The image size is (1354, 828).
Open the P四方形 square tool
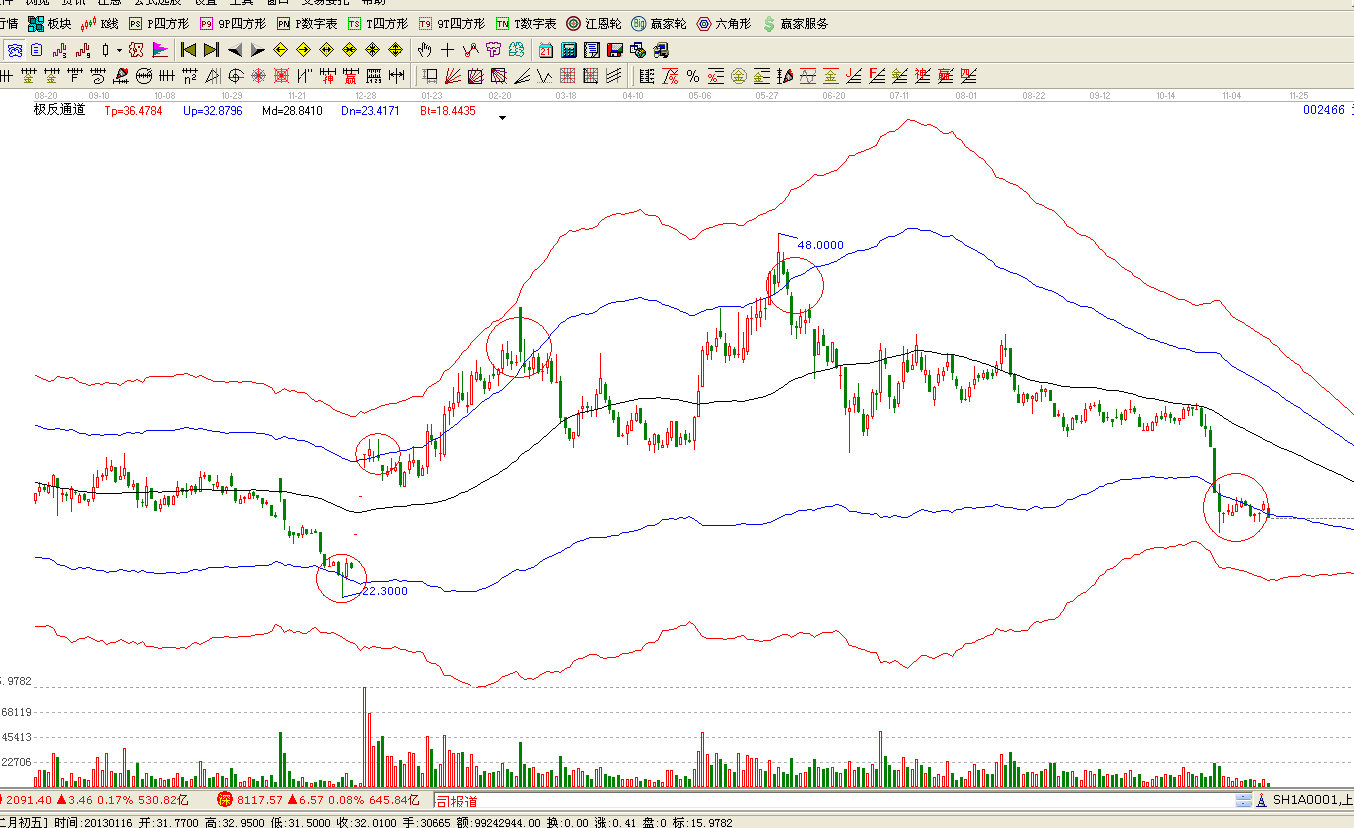coord(160,23)
